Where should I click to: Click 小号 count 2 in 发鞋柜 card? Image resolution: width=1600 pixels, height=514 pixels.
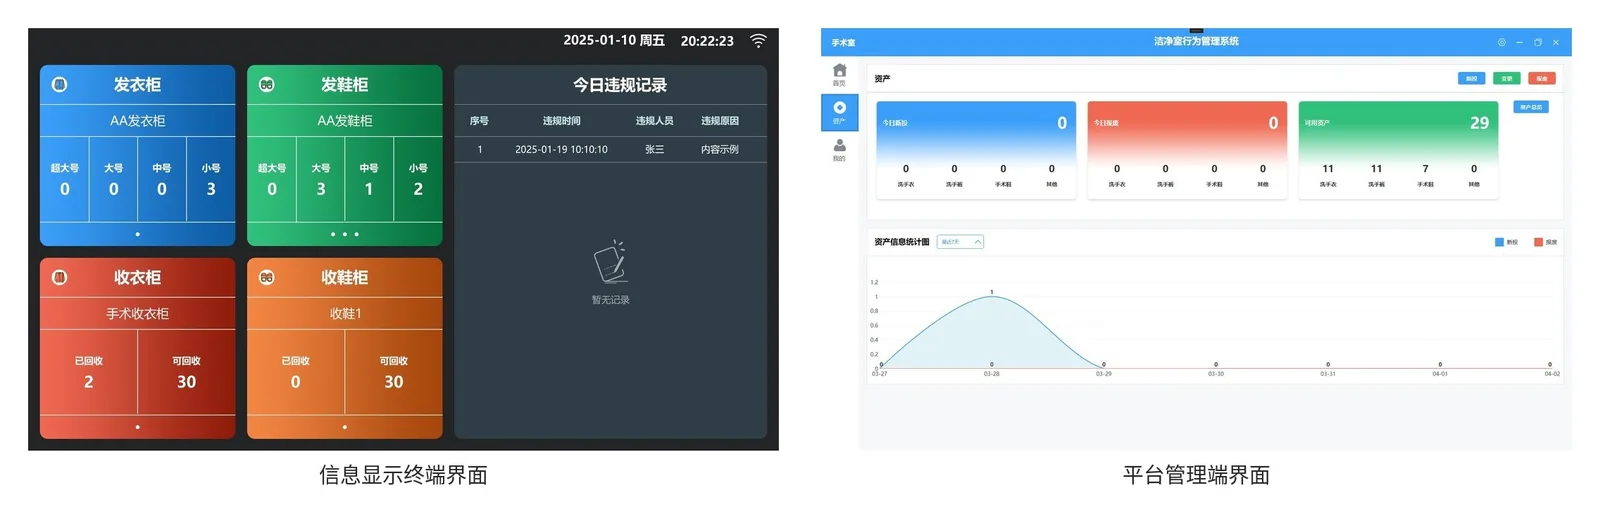pos(418,189)
